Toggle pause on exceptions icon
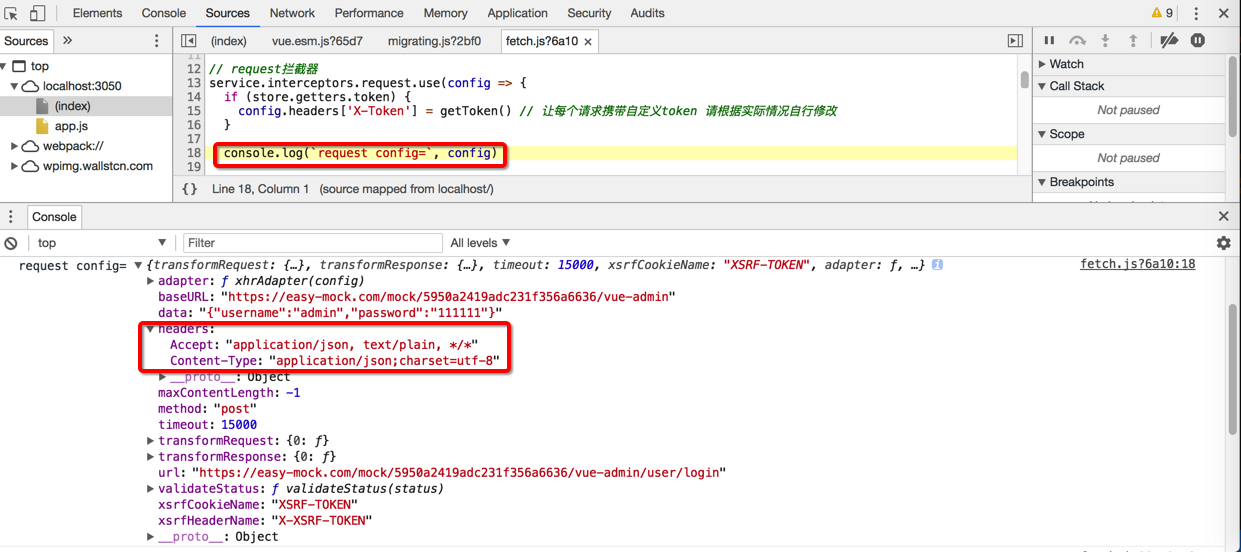Screen dimensions: 1241x553 [1198, 40]
